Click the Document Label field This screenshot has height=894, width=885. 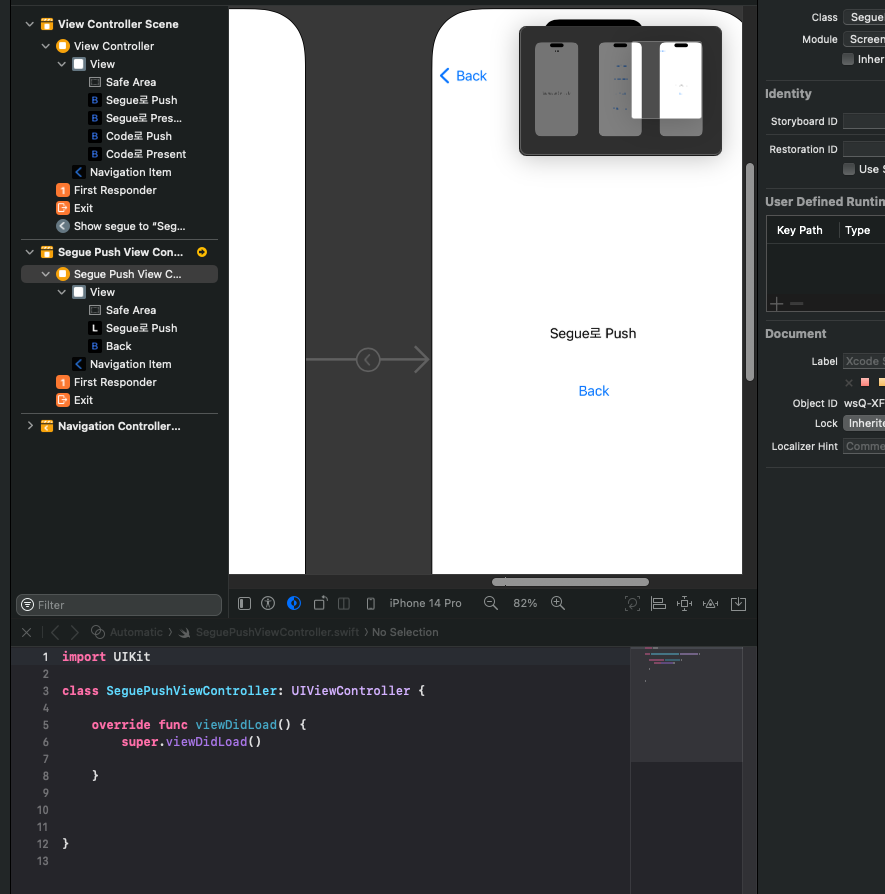pos(864,361)
